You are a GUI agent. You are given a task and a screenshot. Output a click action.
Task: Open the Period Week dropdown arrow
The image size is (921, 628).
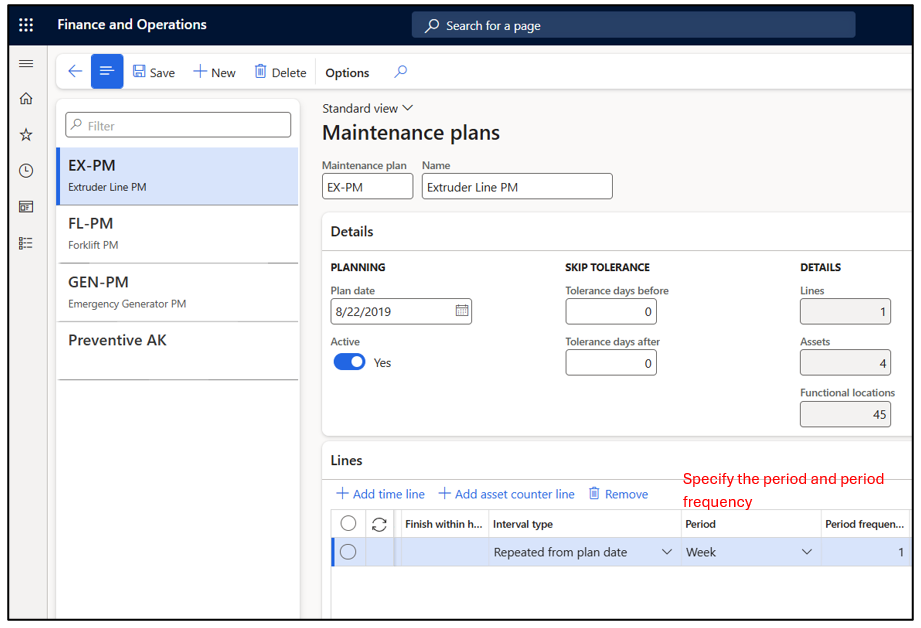807,552
